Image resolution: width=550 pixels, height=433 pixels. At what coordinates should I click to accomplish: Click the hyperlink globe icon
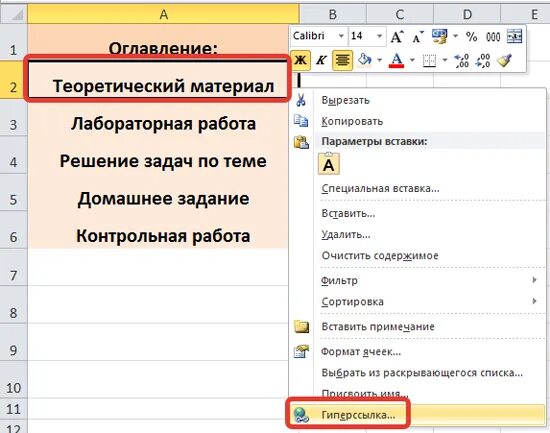(301, 415)
